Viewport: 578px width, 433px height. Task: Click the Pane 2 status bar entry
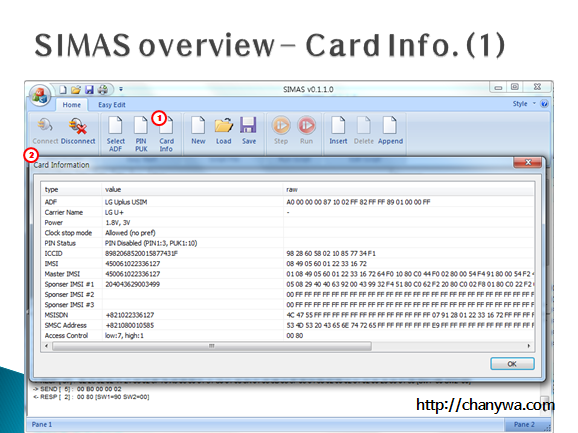524,425
